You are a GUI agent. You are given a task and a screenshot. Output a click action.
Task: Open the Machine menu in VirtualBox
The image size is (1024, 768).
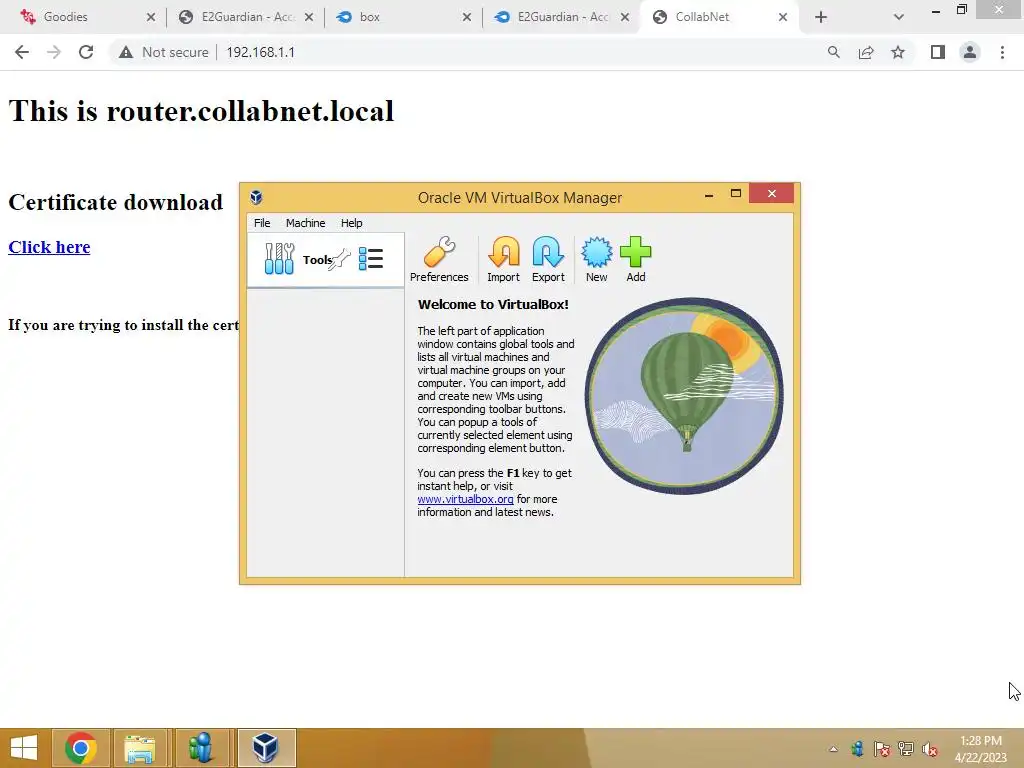click(x=305, y=223)
